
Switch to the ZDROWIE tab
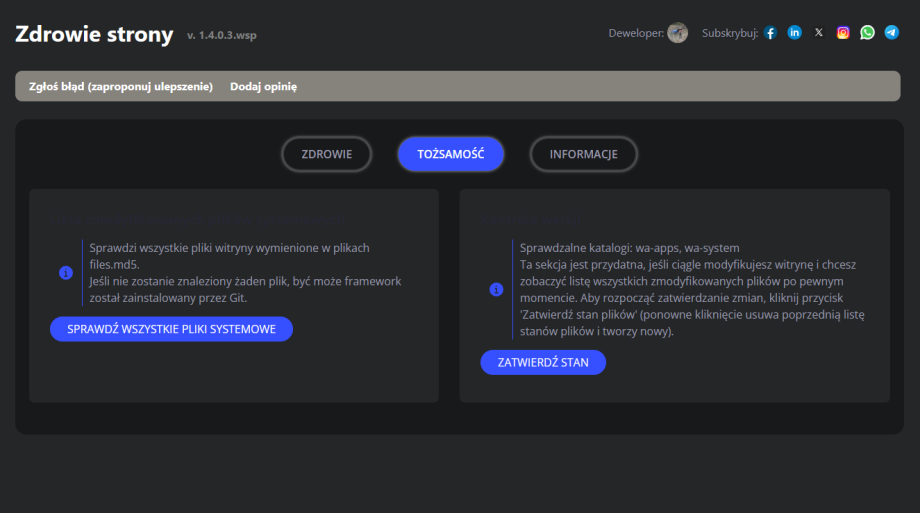coord(326,154)
